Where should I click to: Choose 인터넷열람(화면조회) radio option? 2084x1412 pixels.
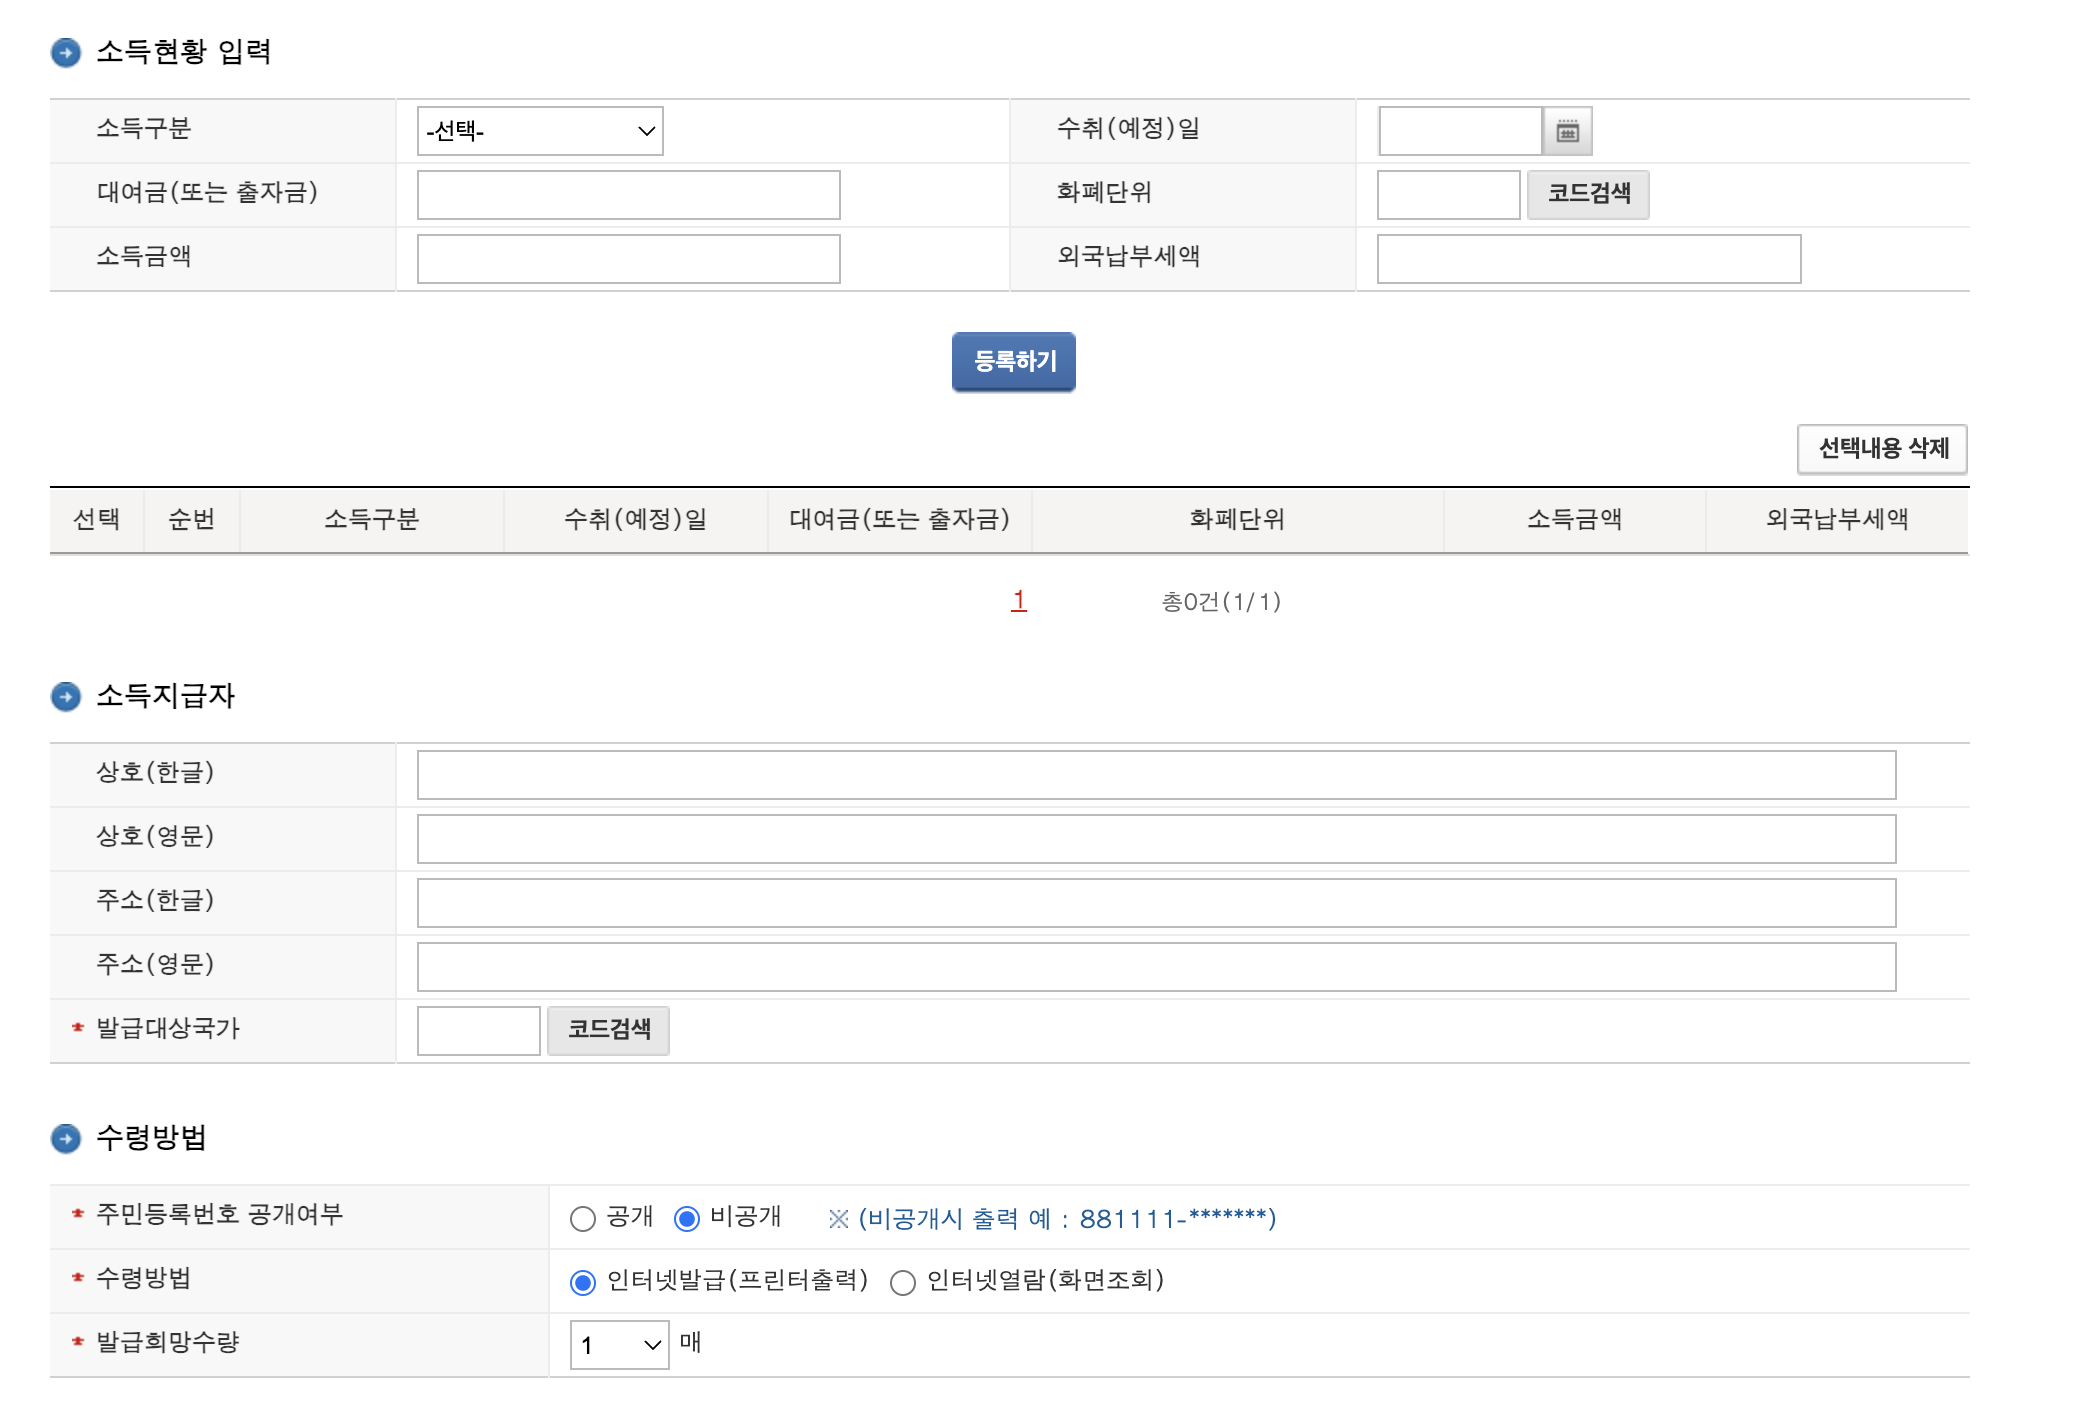(x=903, y=1282)
